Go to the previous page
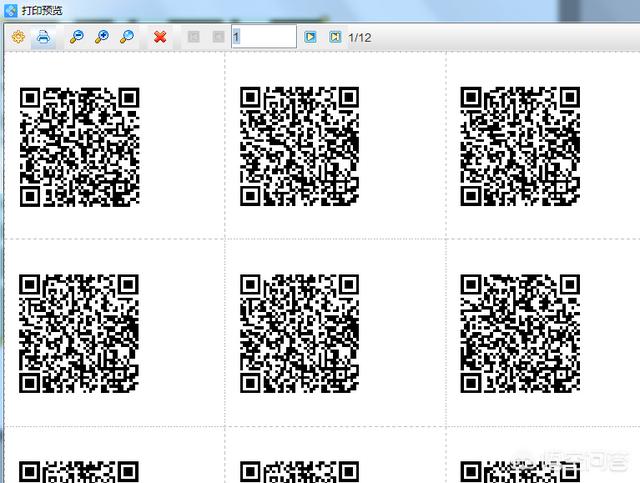Screen dimensions: 640x483 (217, 37)
